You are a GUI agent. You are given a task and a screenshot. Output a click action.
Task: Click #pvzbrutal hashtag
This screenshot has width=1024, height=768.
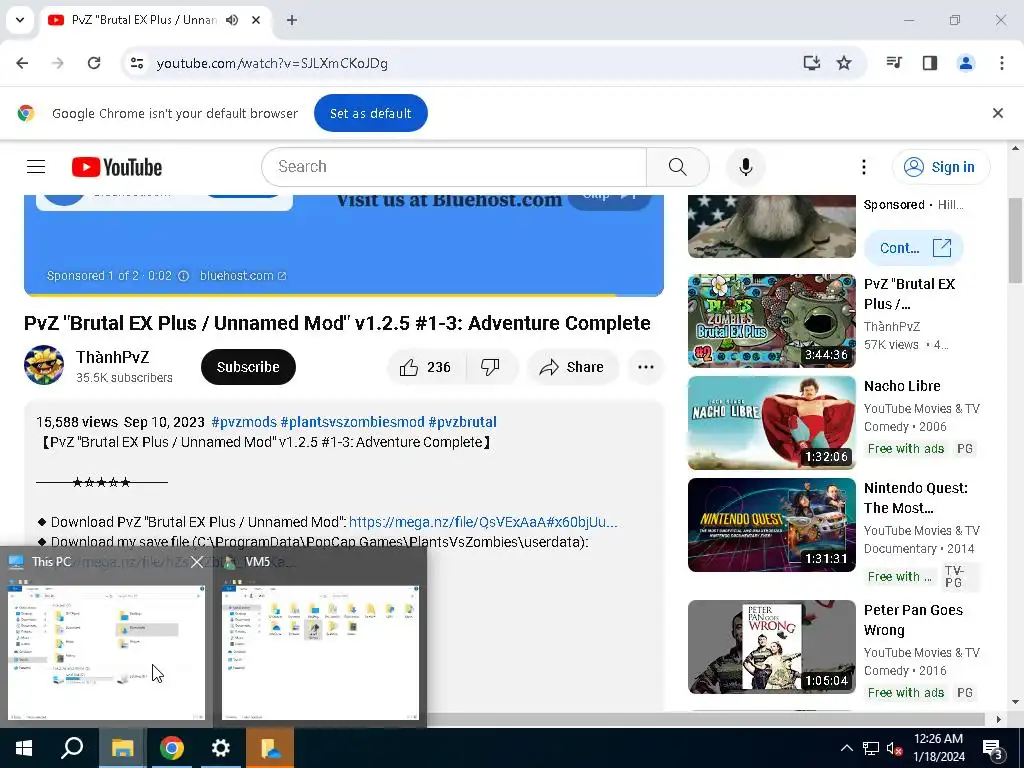point(462,422)
